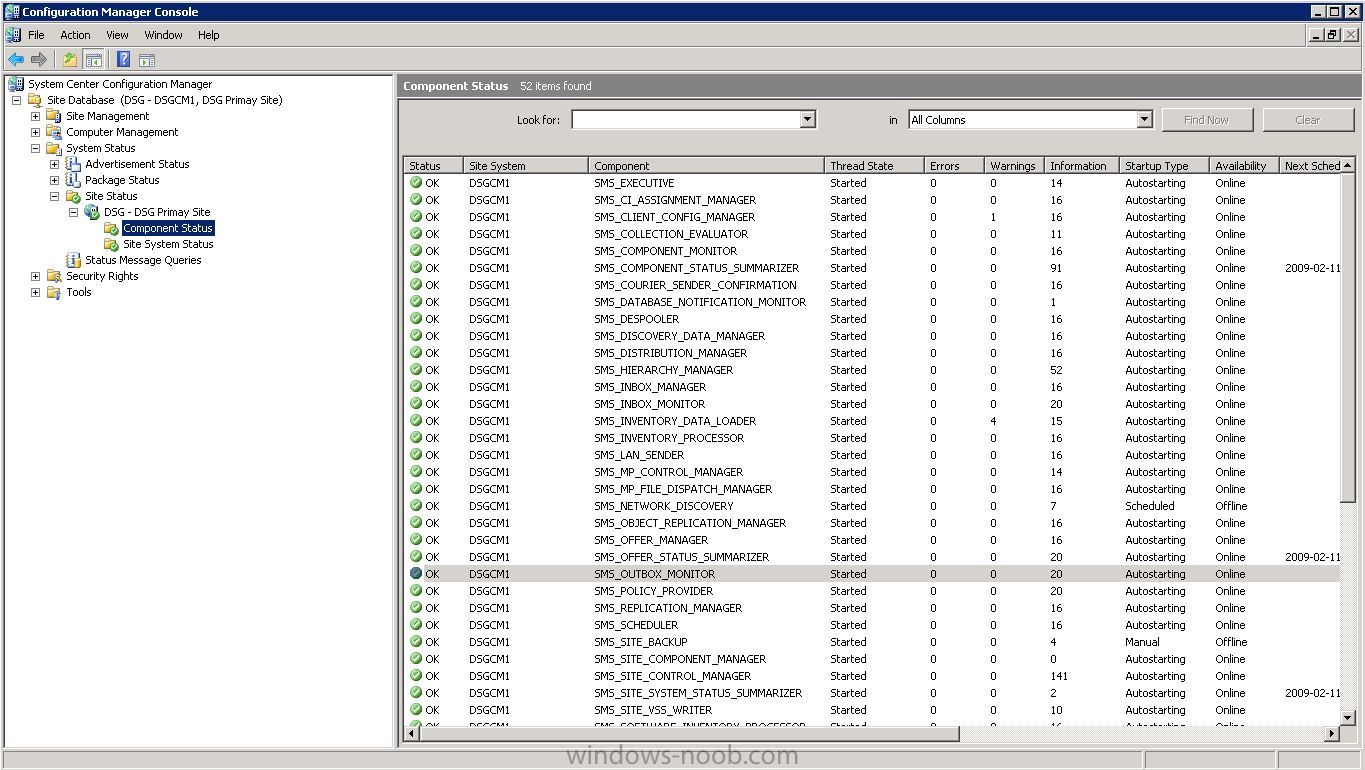Viewport: 1365px width, 770px height.
Task: Sort by the Startup Type column header
Action: pos(1164,166)
